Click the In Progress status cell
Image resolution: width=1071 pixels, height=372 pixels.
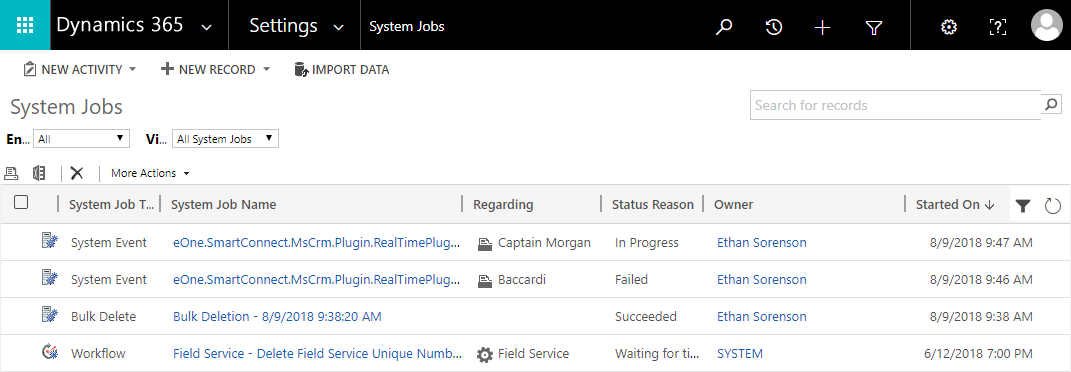[x=647, y=242]
